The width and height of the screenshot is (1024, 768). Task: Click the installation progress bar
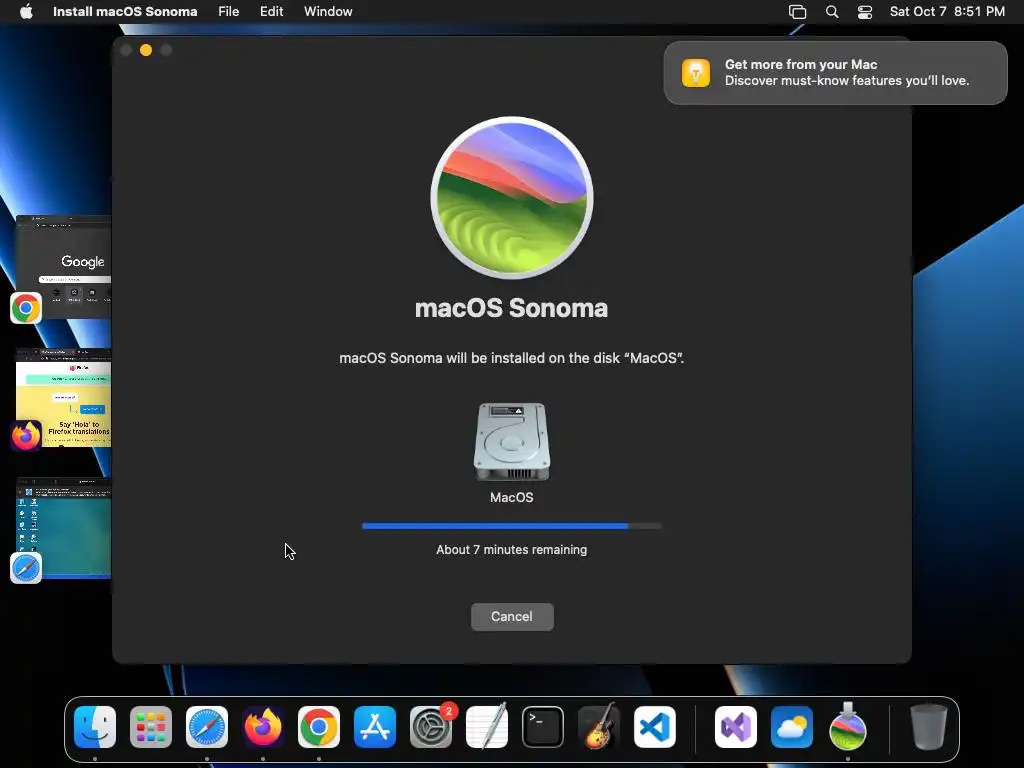(x=511, y=526)
